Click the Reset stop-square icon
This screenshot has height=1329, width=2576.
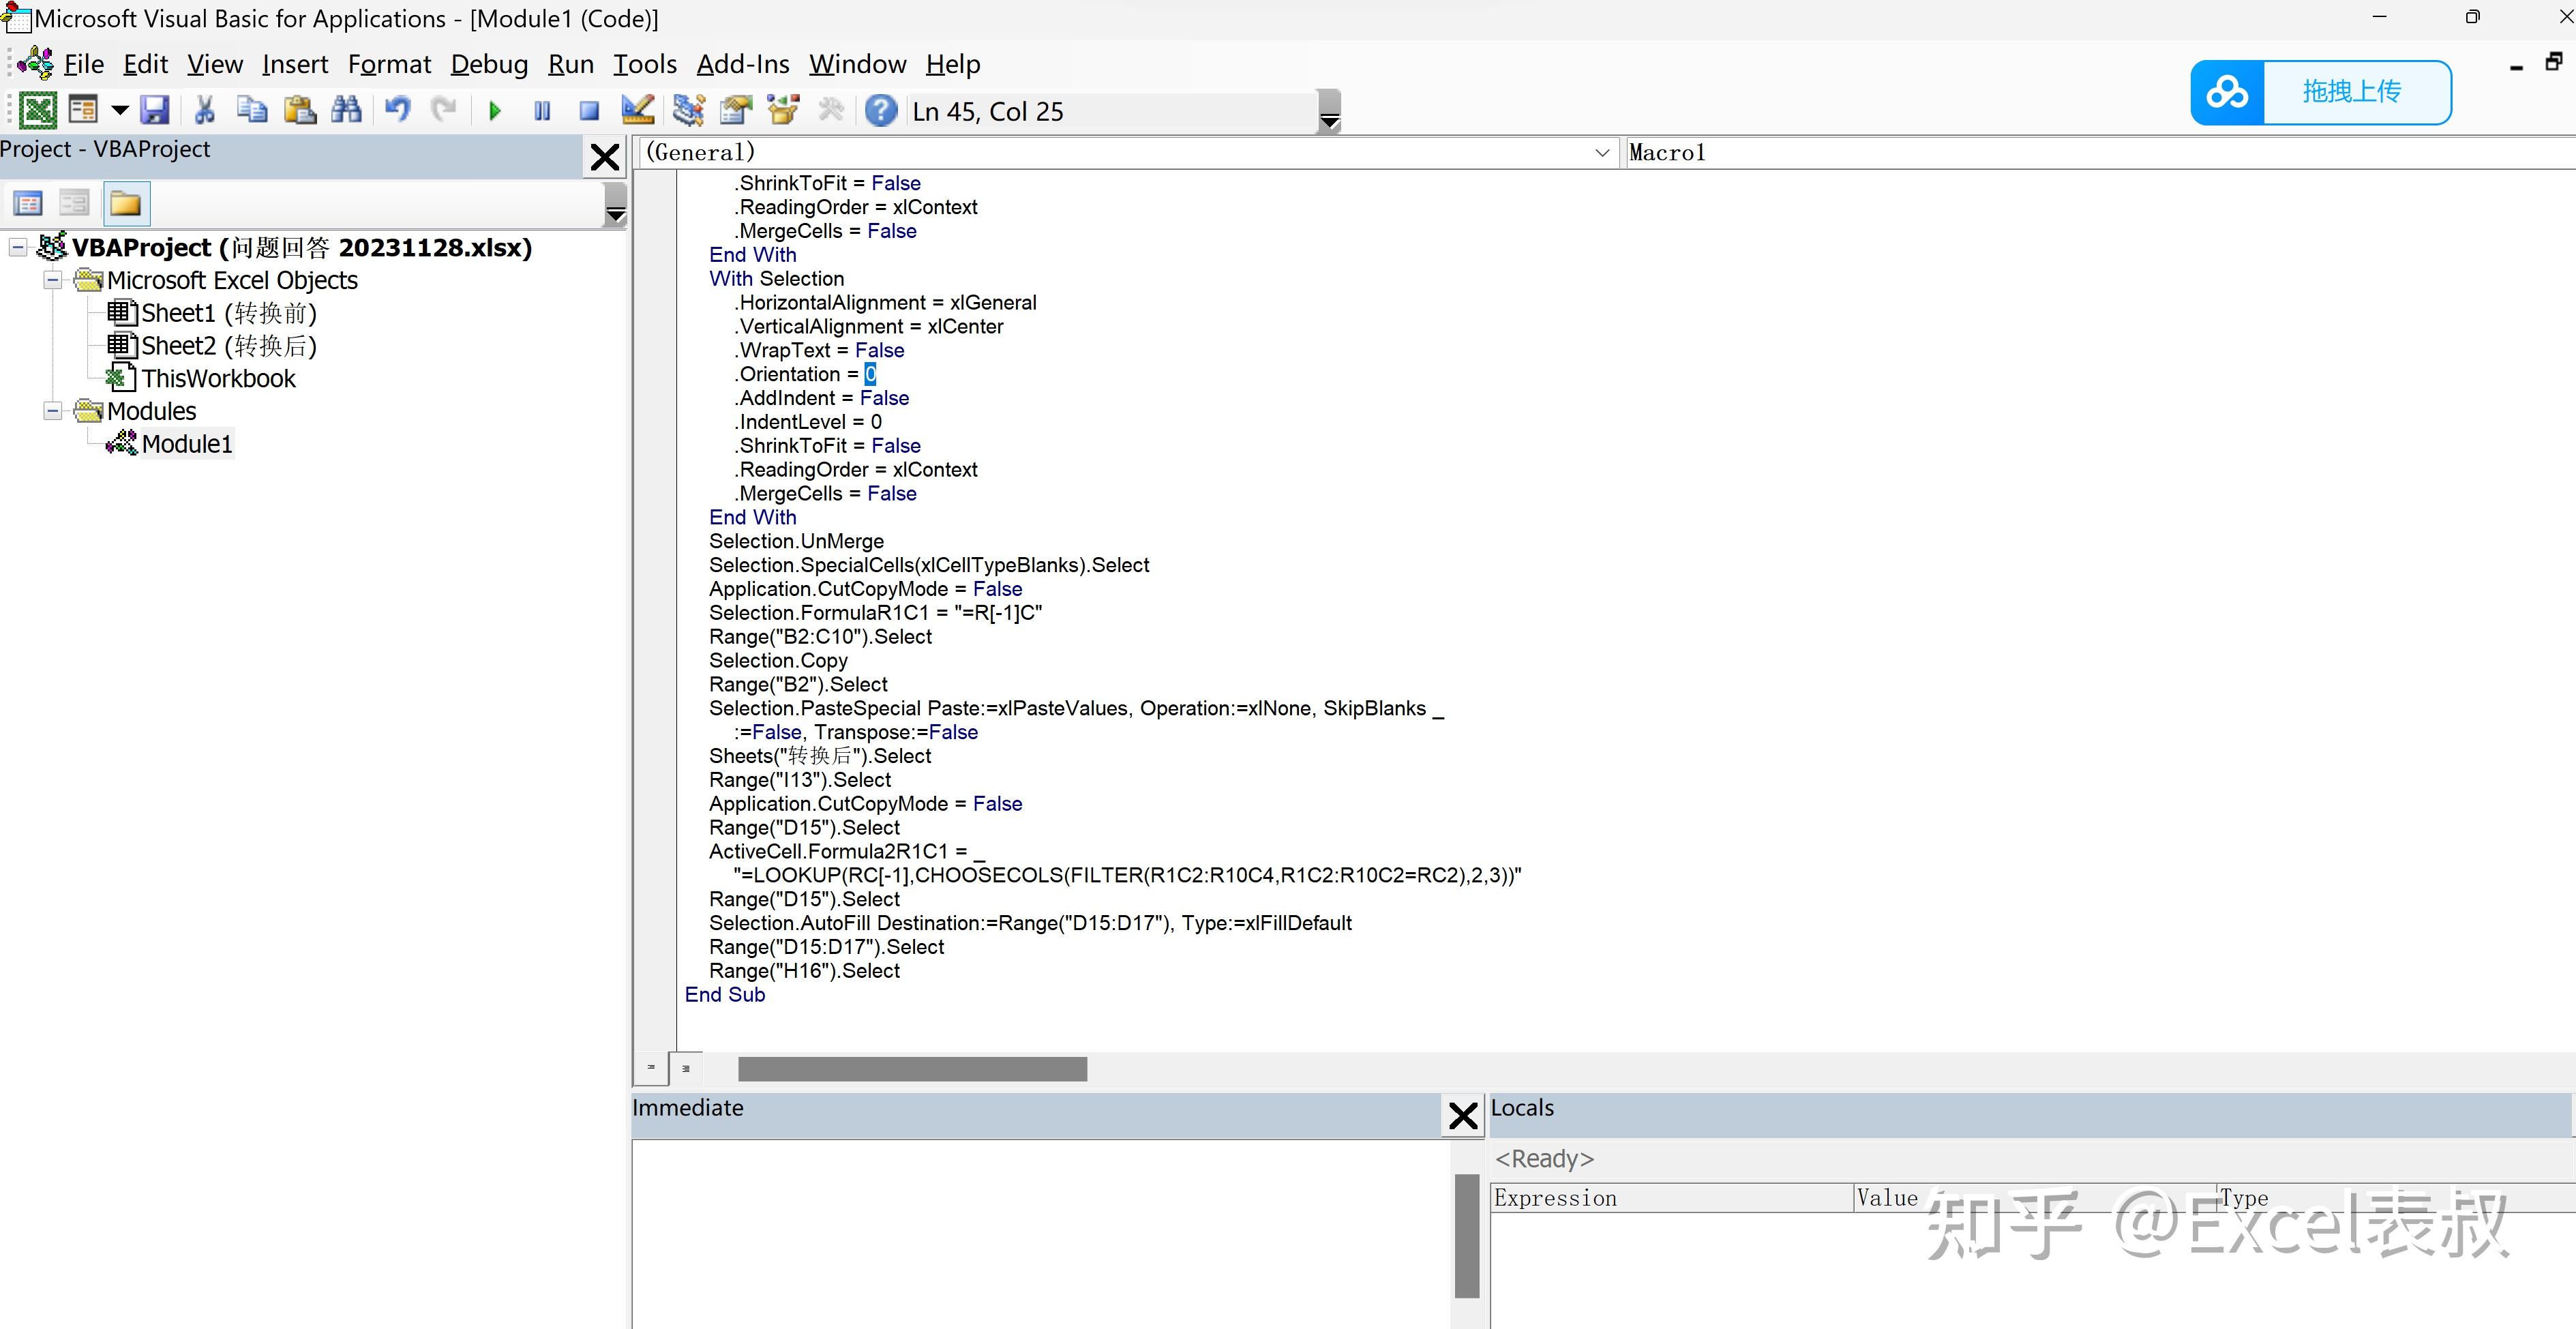[589, 111]
